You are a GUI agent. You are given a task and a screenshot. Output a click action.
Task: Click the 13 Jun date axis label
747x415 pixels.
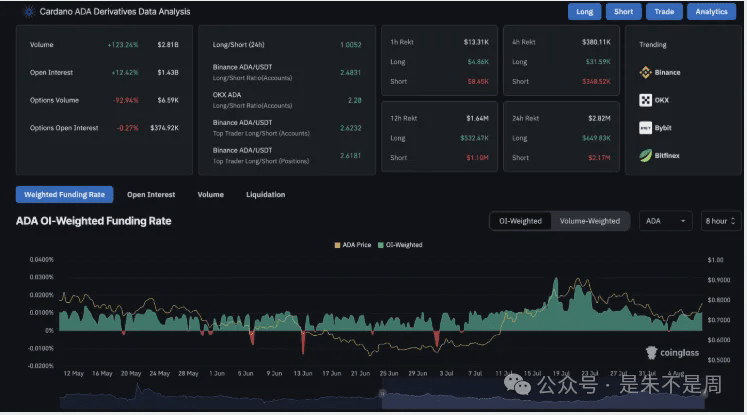pos(303,374)
